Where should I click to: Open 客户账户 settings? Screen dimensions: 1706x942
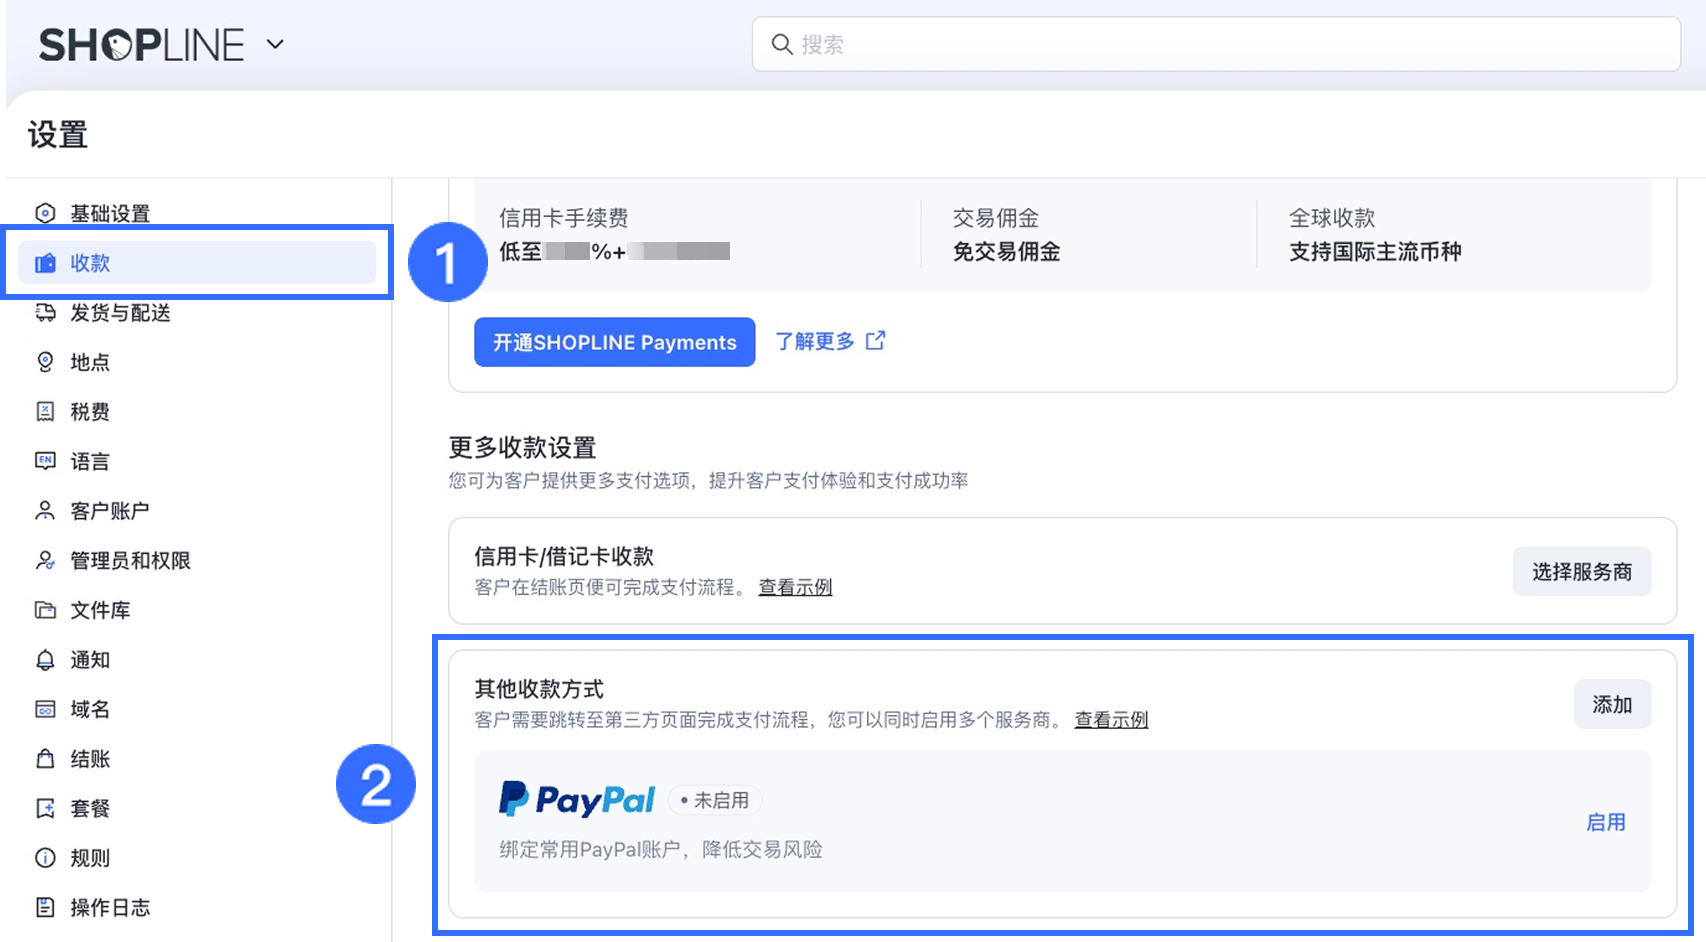coord(110,511)
